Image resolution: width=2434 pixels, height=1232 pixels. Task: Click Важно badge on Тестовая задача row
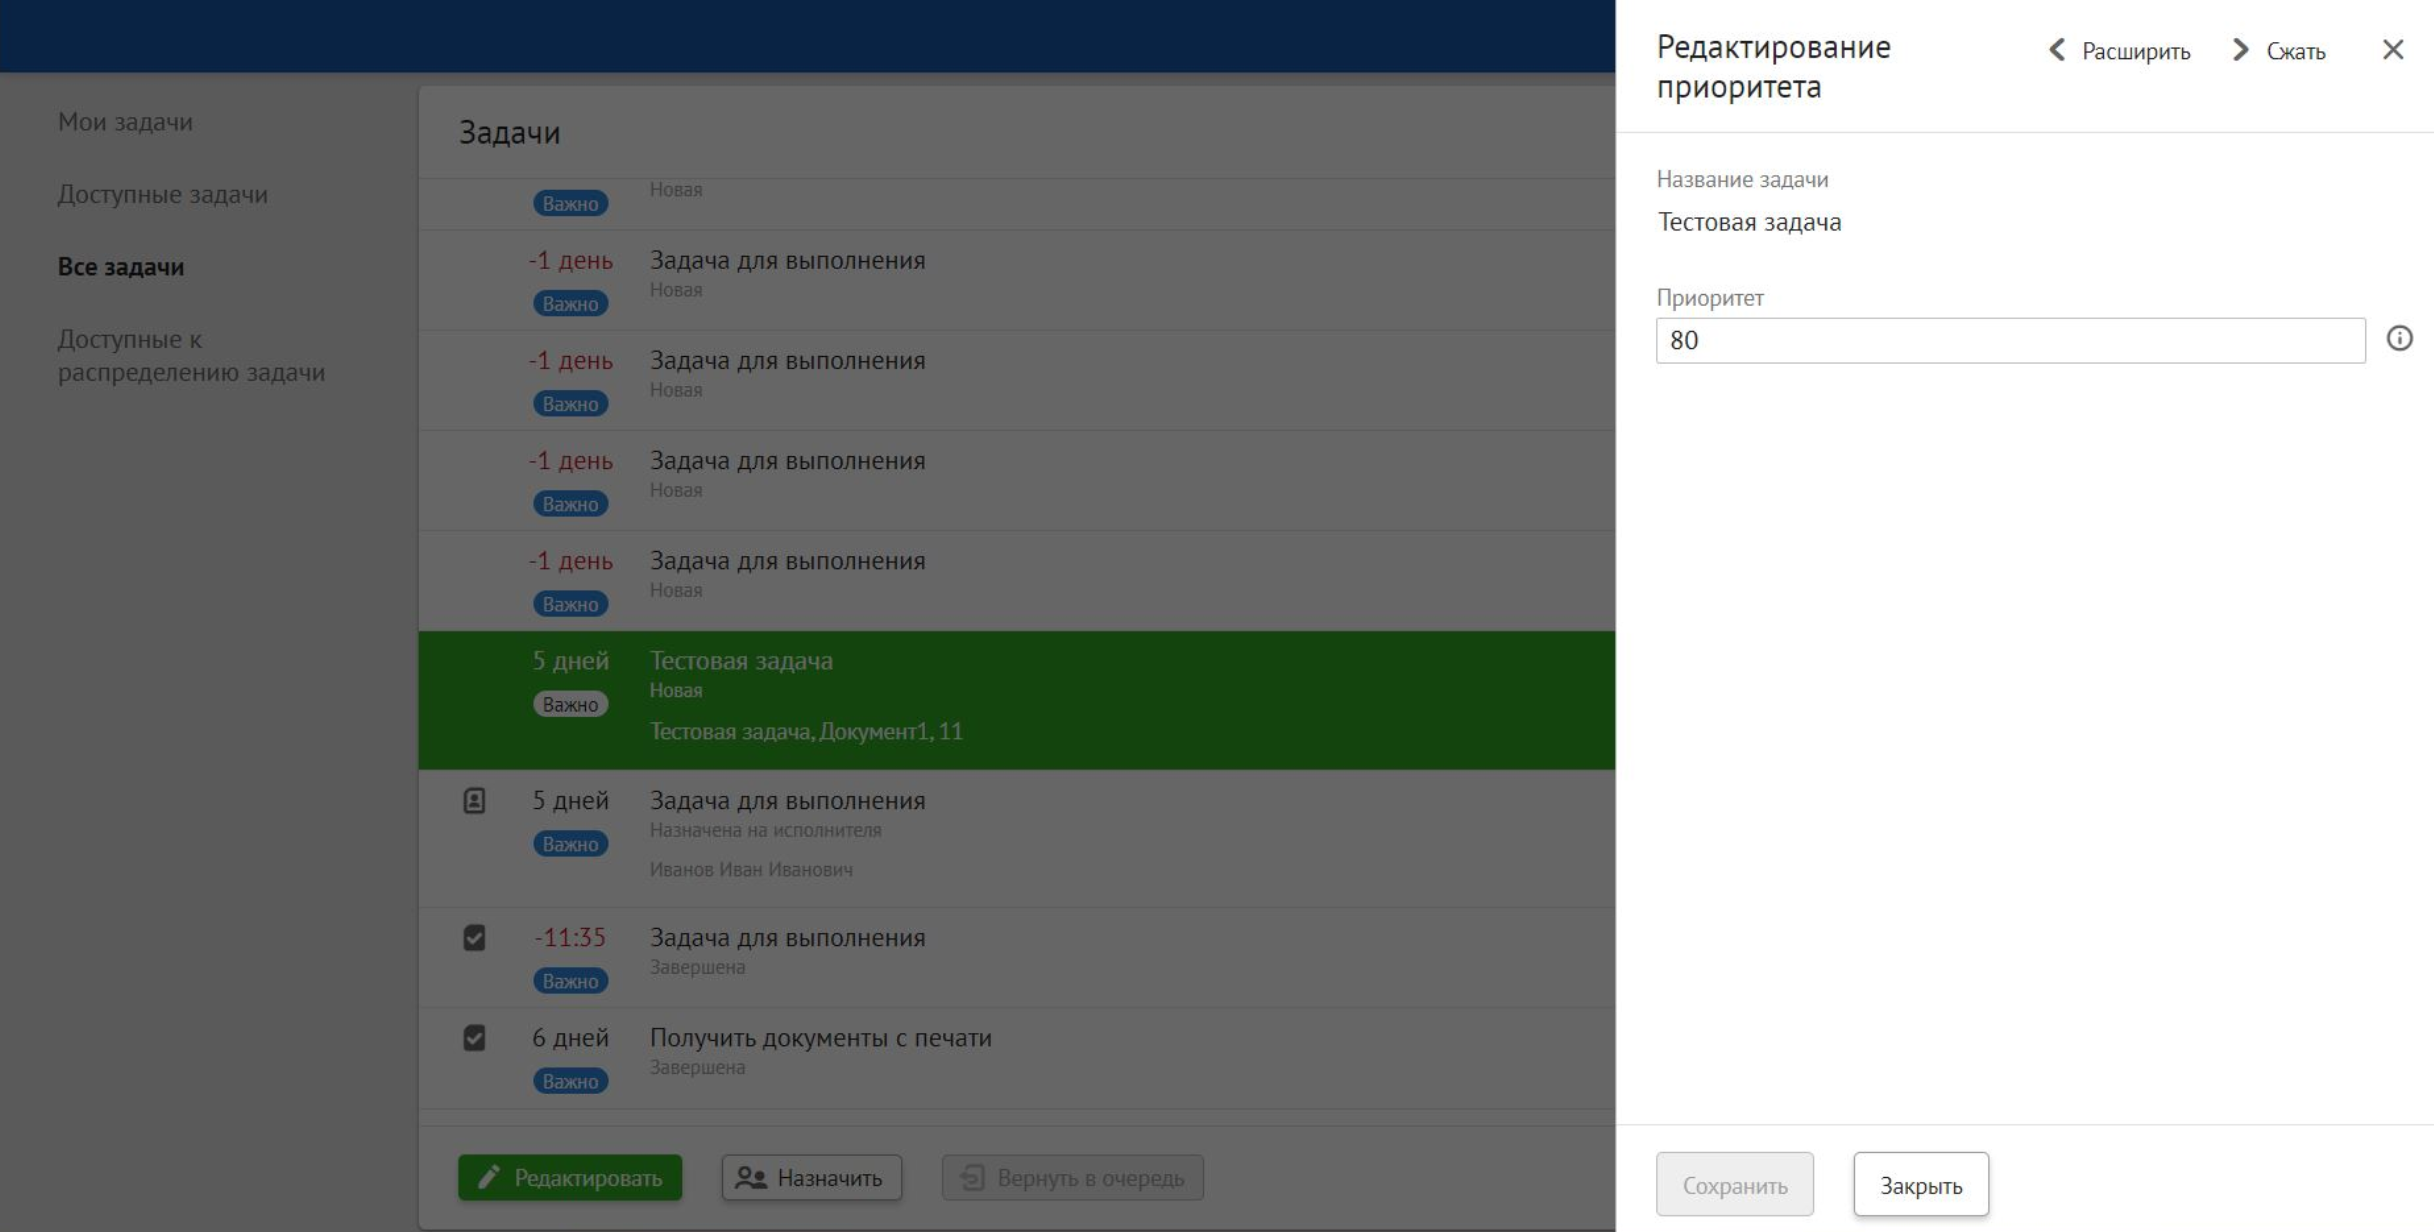(570, 705)
